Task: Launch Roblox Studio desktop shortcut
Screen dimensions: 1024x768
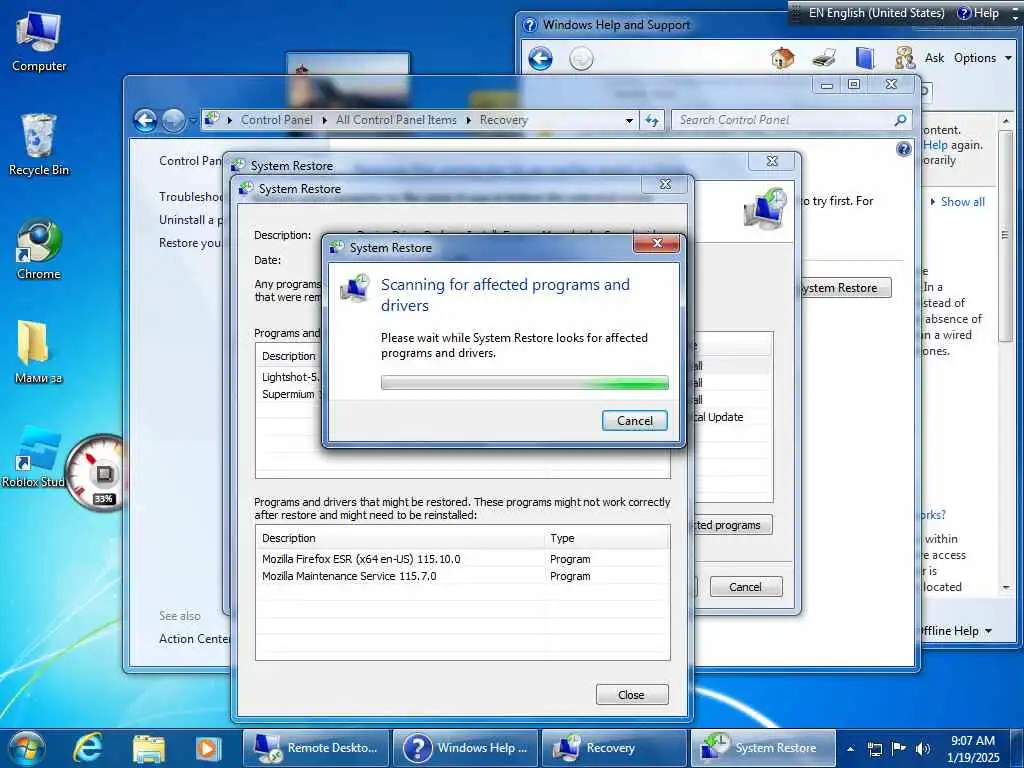Action: 34,457
